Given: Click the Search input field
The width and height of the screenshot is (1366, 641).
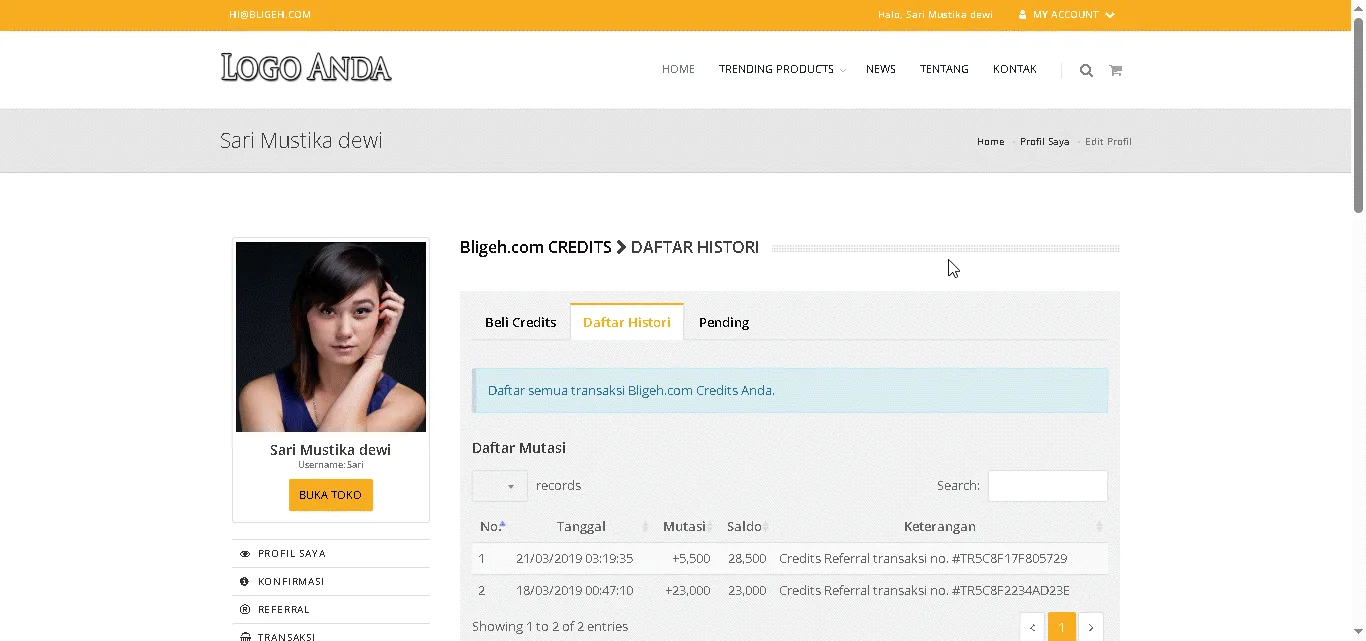Looking at the screenshot, I should point(1047,486).
